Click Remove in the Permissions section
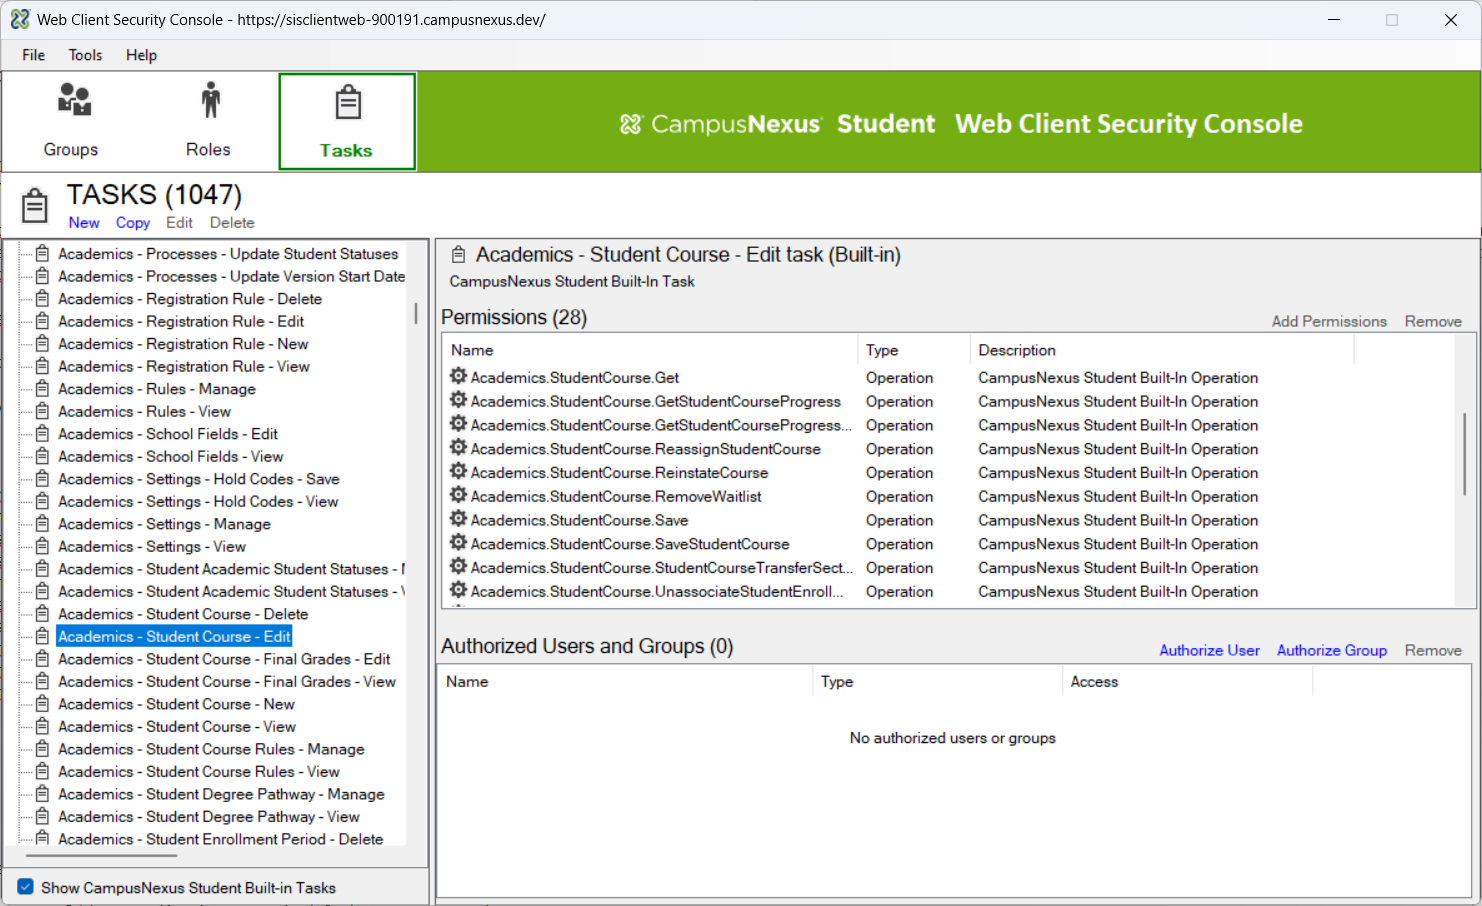This screenshot has height=906, width=1482. click(x=1433, y=321)
